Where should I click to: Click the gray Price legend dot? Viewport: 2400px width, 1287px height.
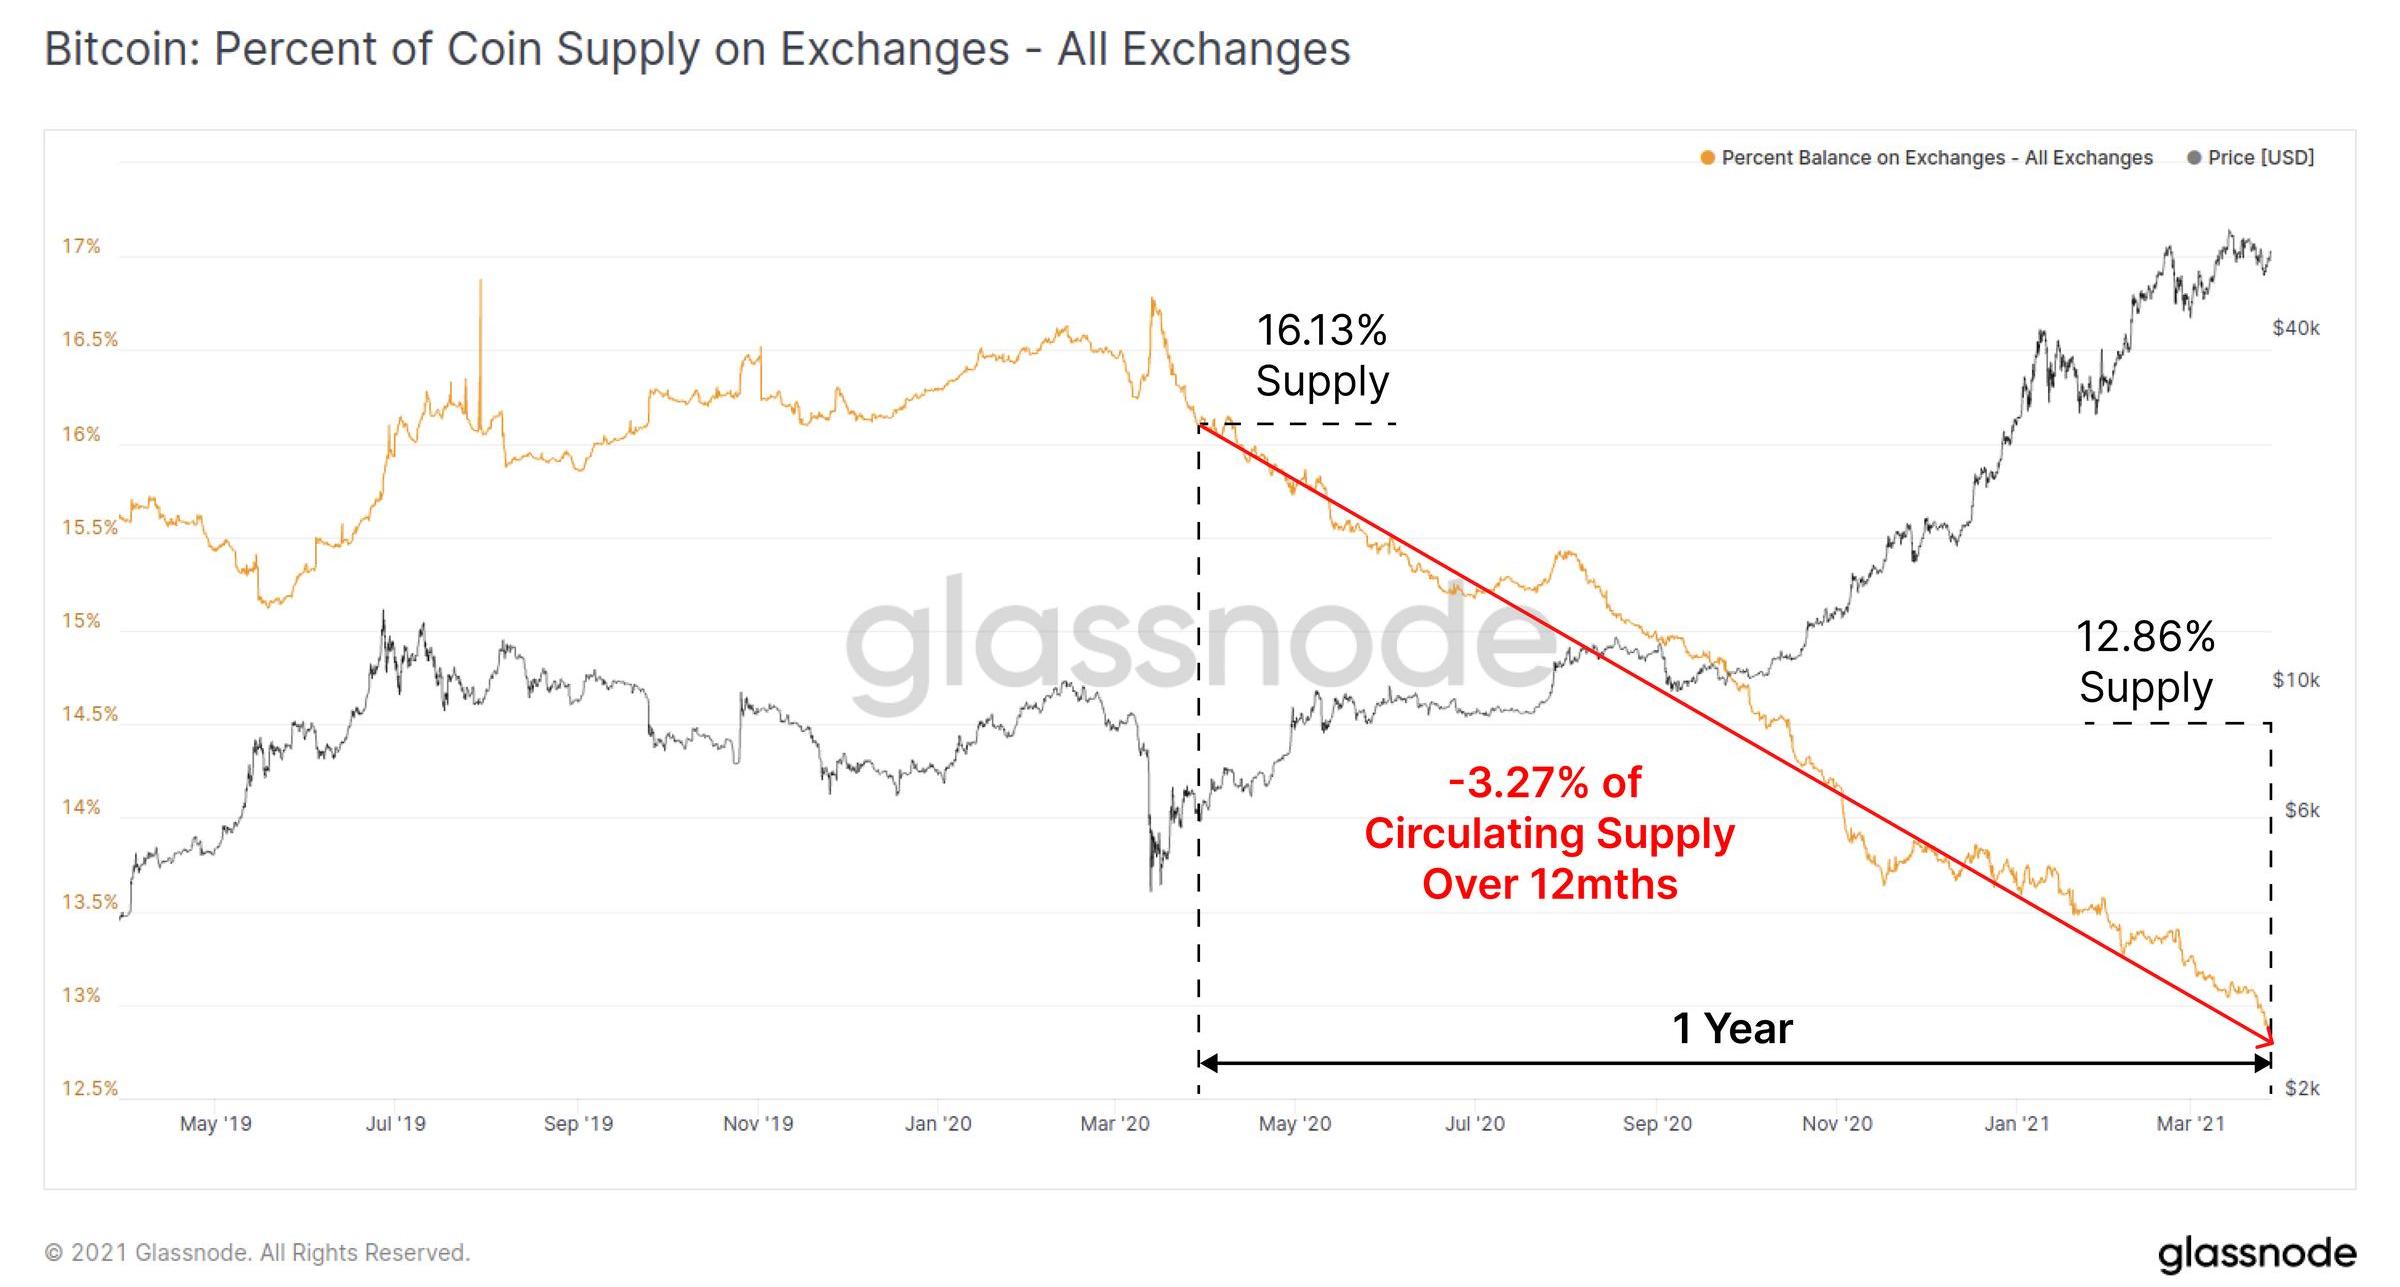pos(2194,158)
